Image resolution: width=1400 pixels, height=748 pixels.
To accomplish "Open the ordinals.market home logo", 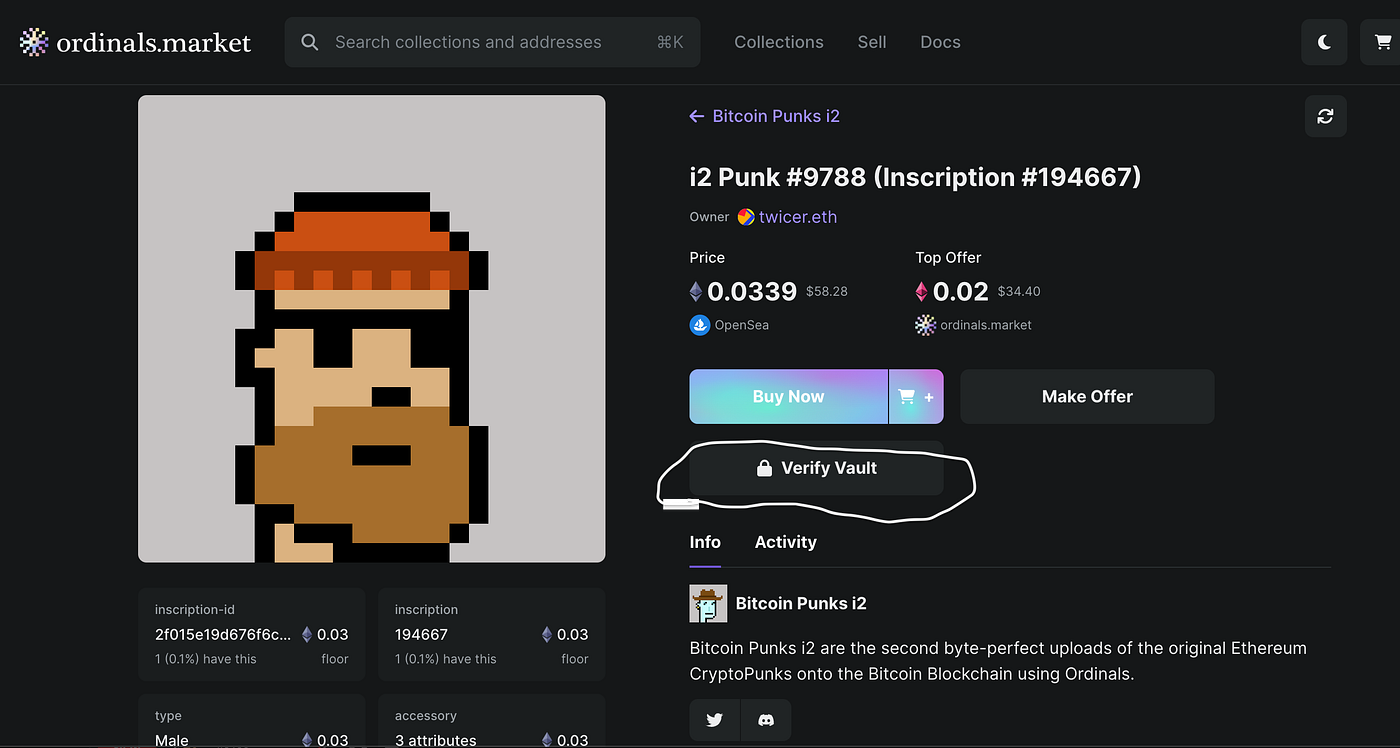I will point(135,42).
